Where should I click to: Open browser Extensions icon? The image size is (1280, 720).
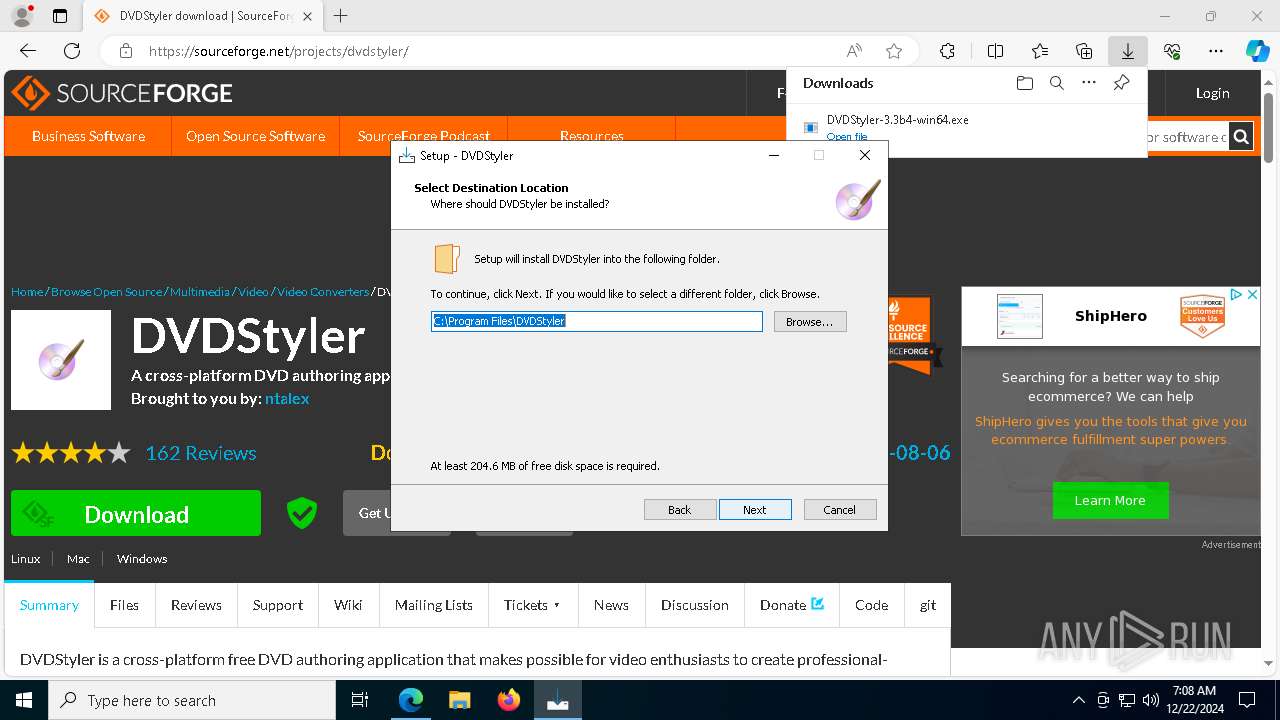coord(947,51)
